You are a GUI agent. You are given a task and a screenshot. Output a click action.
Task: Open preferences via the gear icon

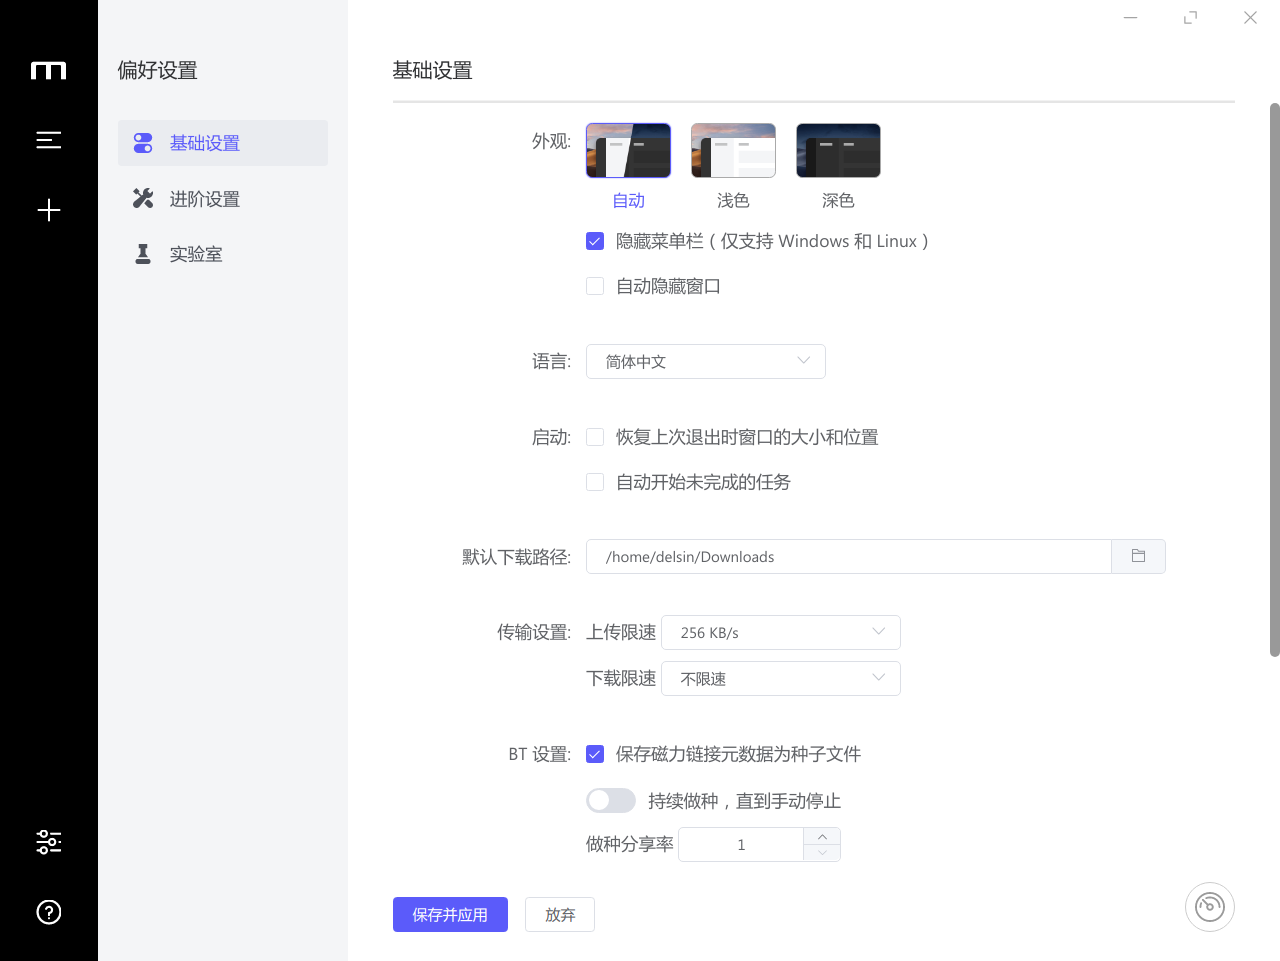pos(48,842)
